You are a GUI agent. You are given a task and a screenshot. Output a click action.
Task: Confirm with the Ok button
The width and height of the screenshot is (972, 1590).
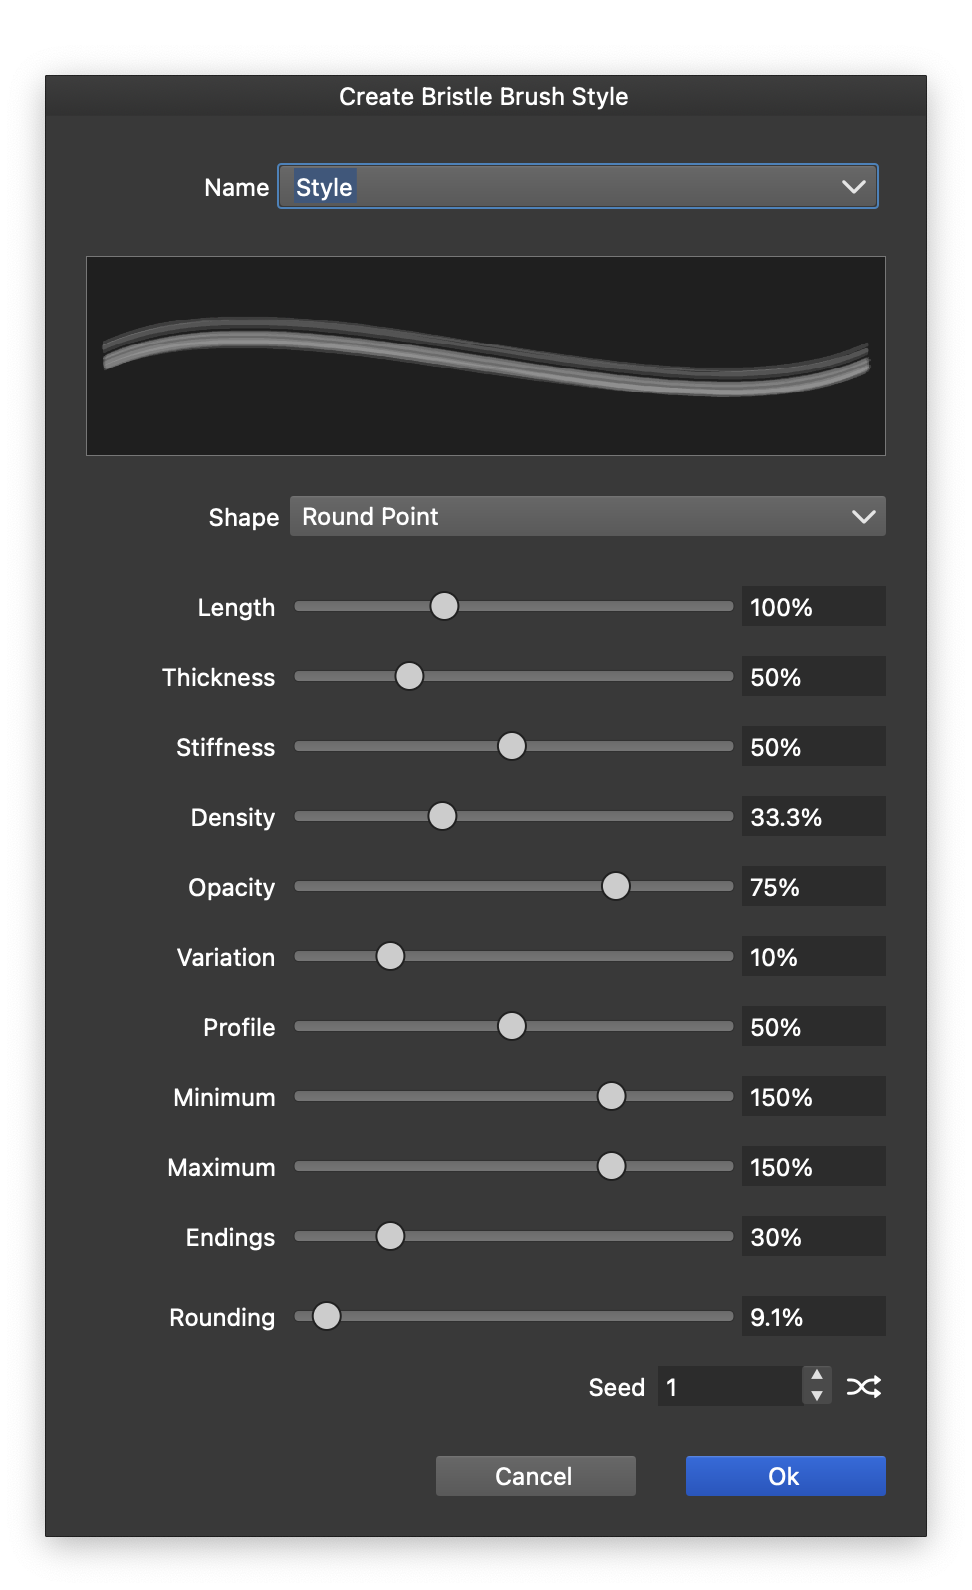pyautogui.click(x=785, y=1476)
